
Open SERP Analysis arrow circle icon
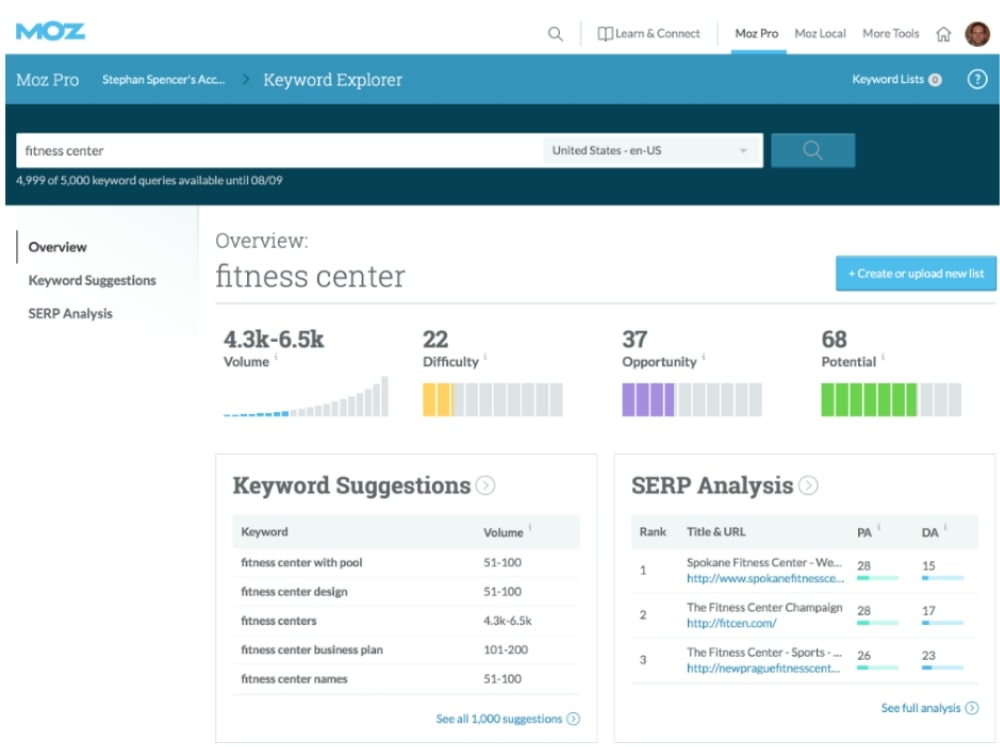[808, 485]
